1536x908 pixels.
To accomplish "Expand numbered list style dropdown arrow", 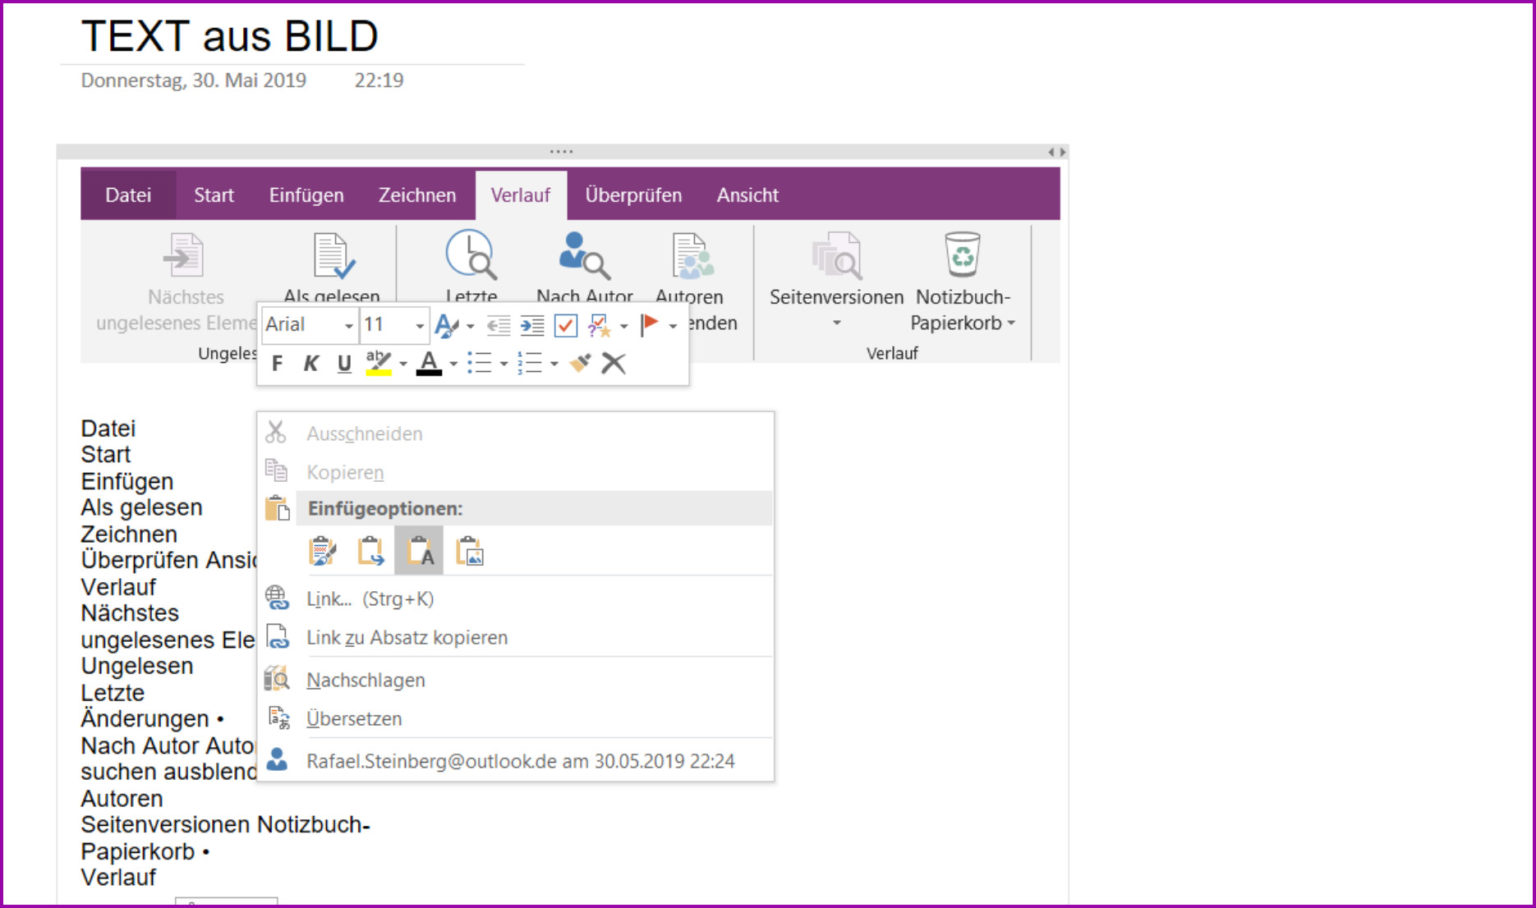I will point(554,364).
